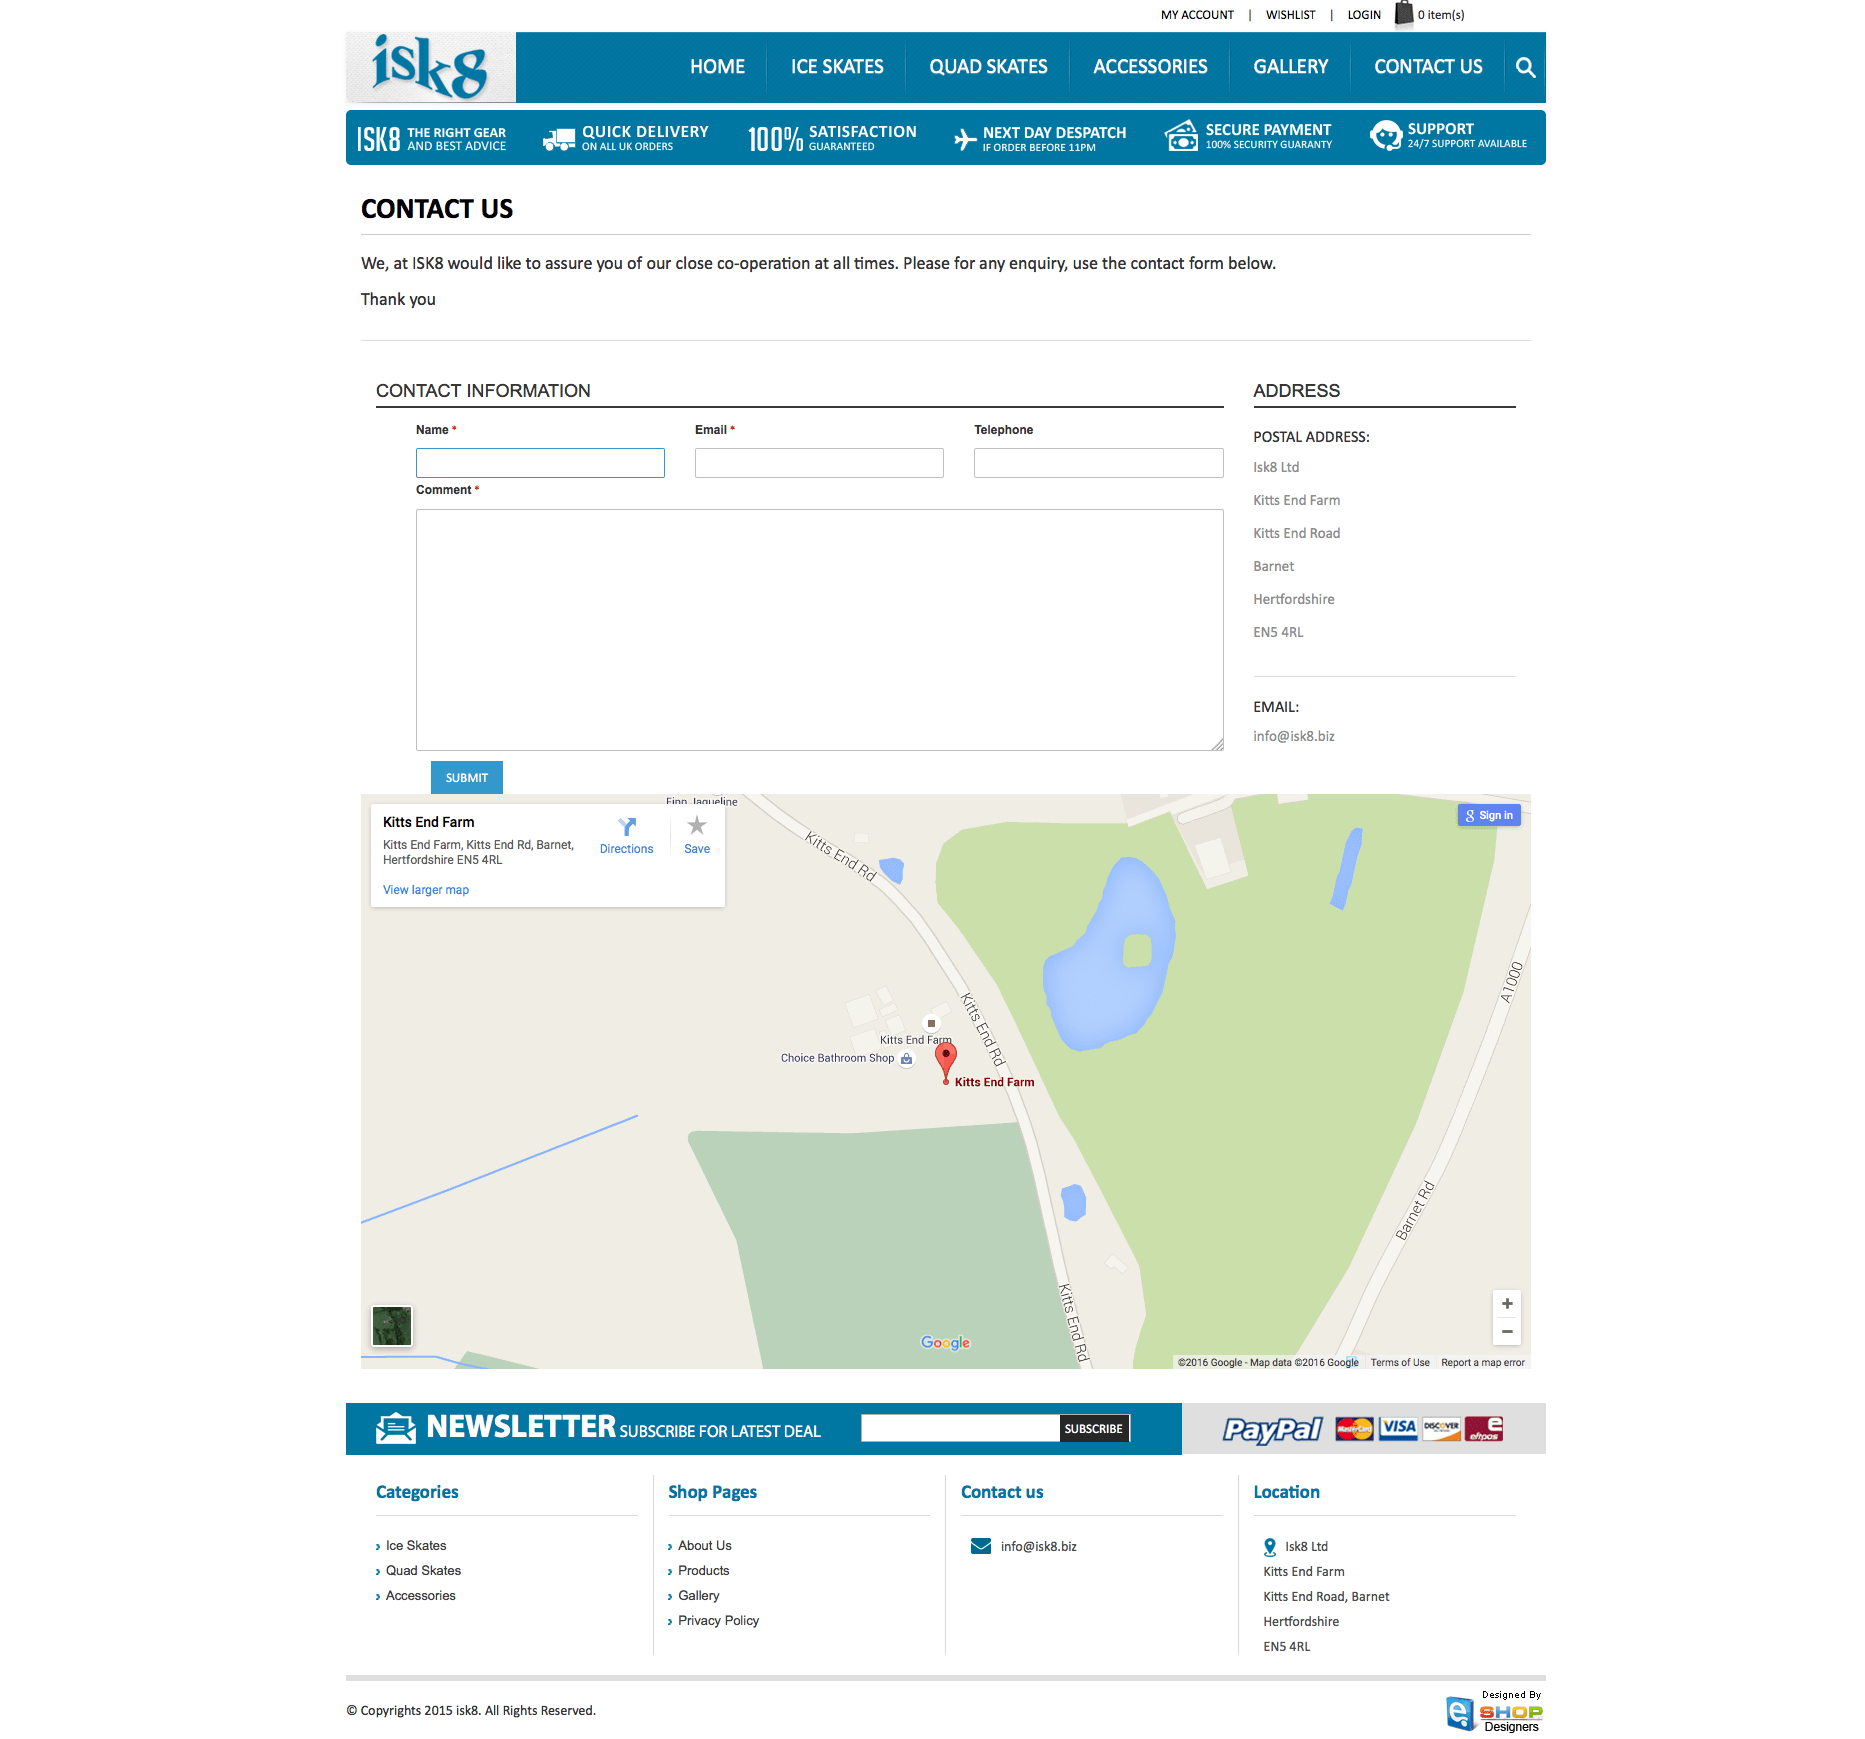Focus the Name input field
The width and height of the screenshot is (1865, 1739).
[540, 463]
